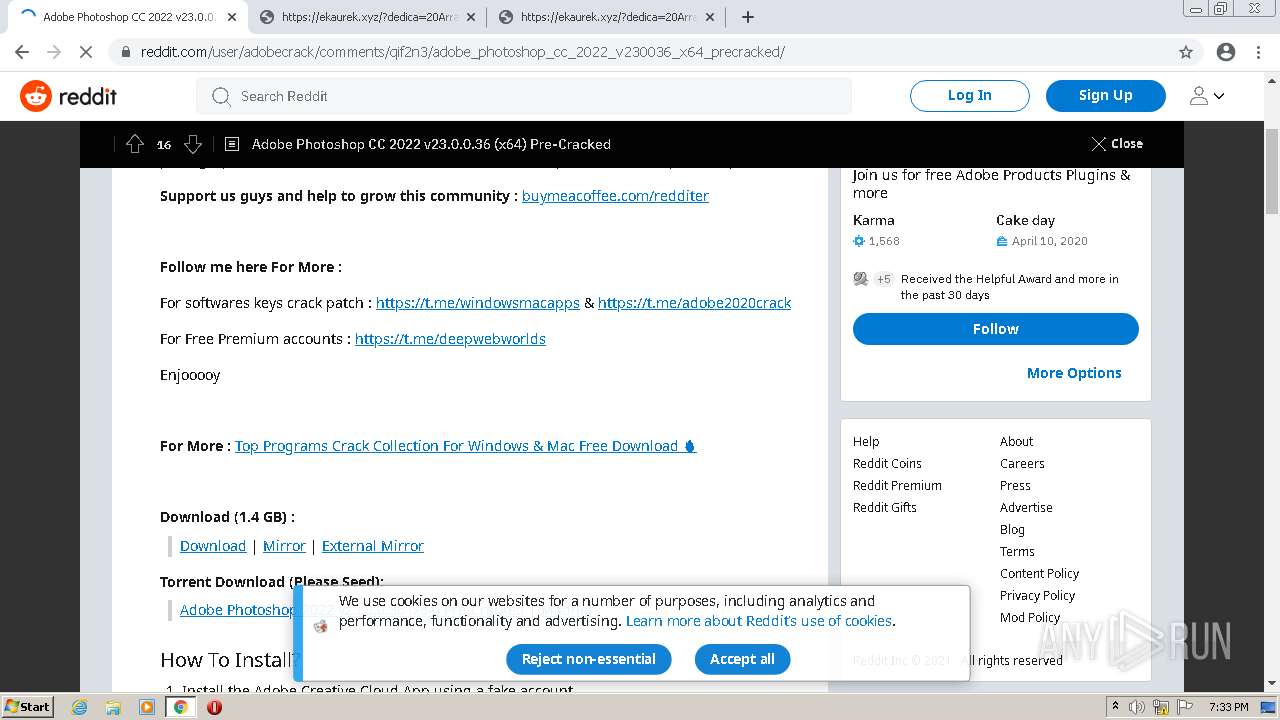Open Reddit Premium footer link
Screen dimensions: 1280x720
897,485
